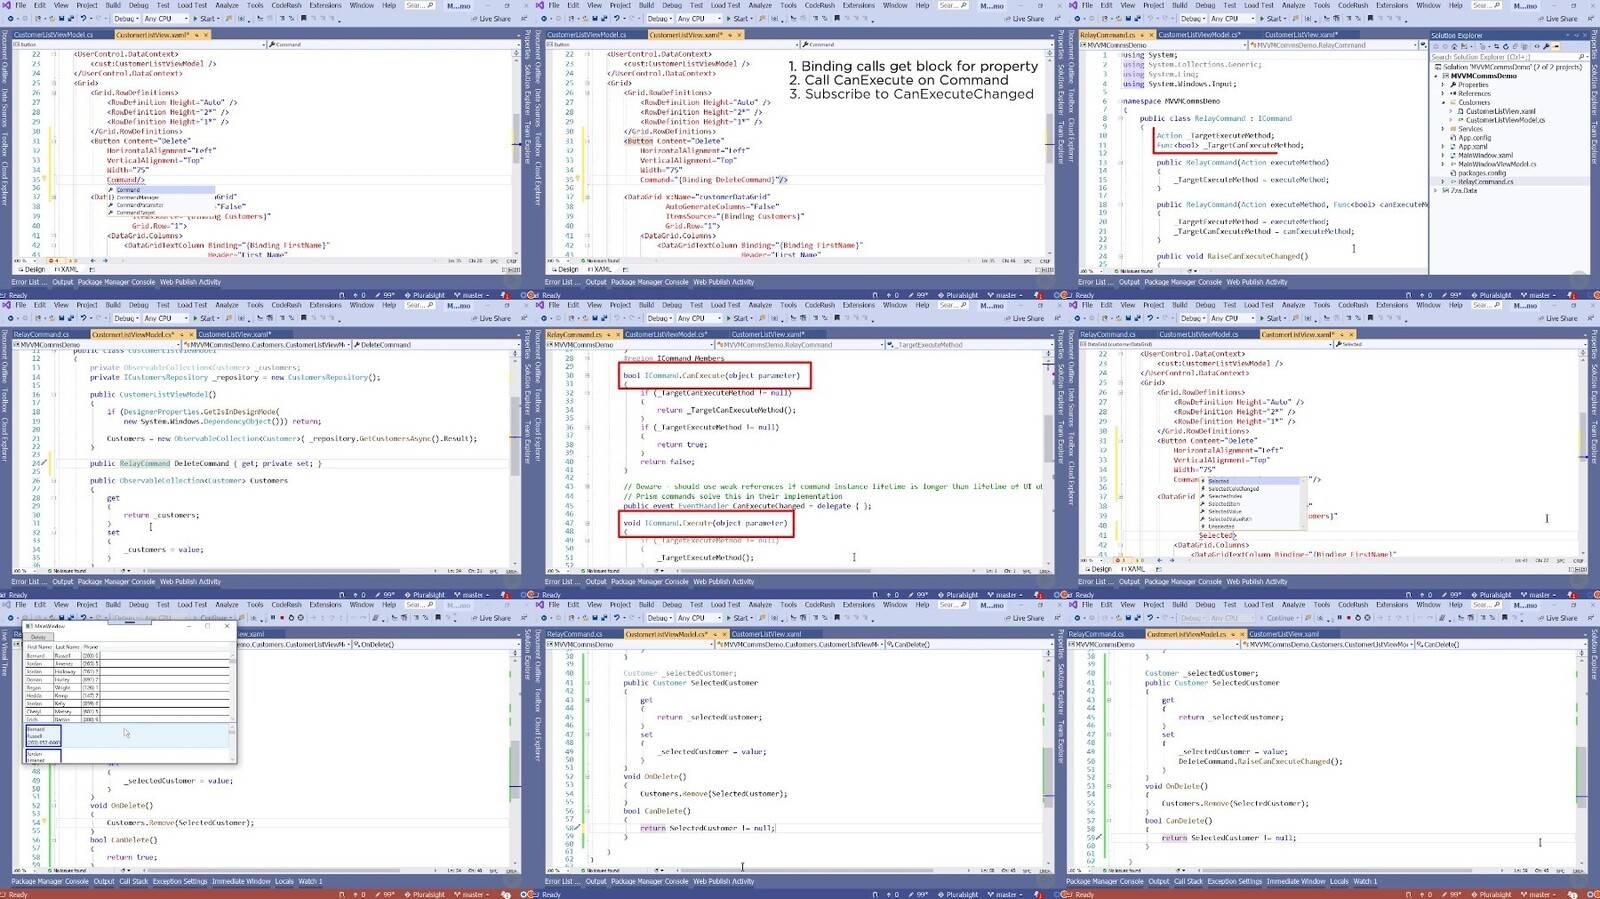Click Save All icon in top-left panel toolbar
The image size is (1600, 899).
[x=71, y=19]
